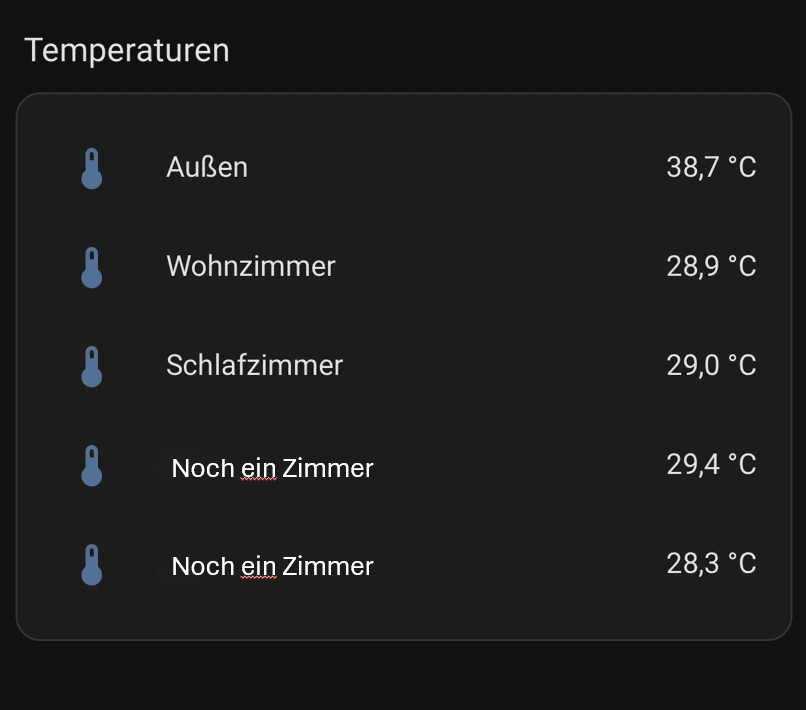Click the Temperaturen section heading

[126, 50]
